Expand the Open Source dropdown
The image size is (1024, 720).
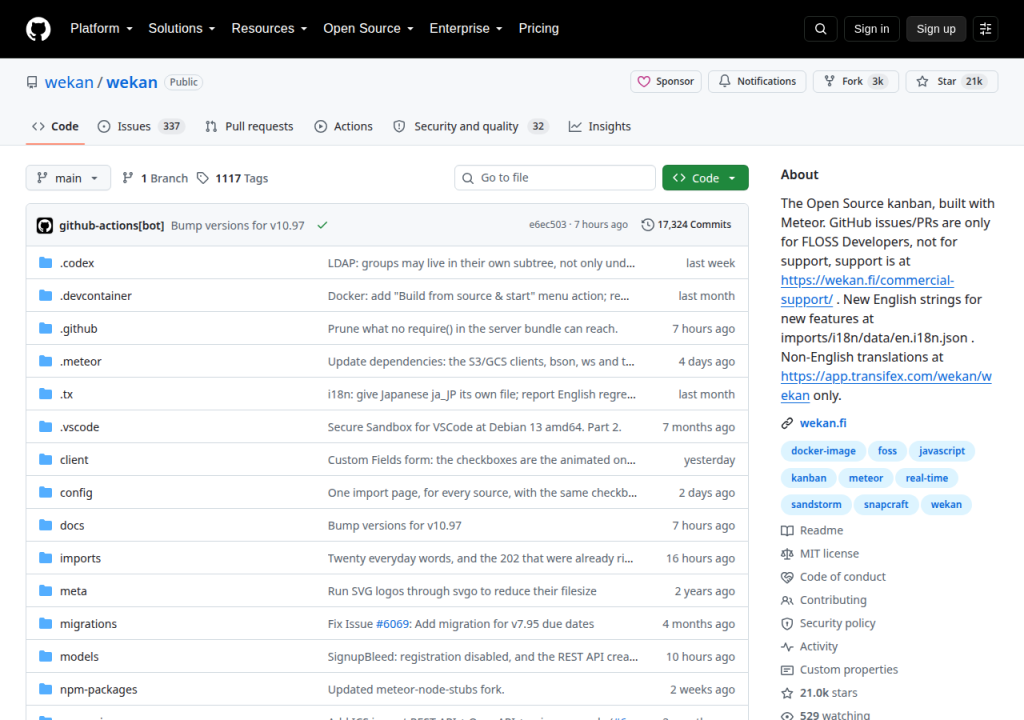368,29
